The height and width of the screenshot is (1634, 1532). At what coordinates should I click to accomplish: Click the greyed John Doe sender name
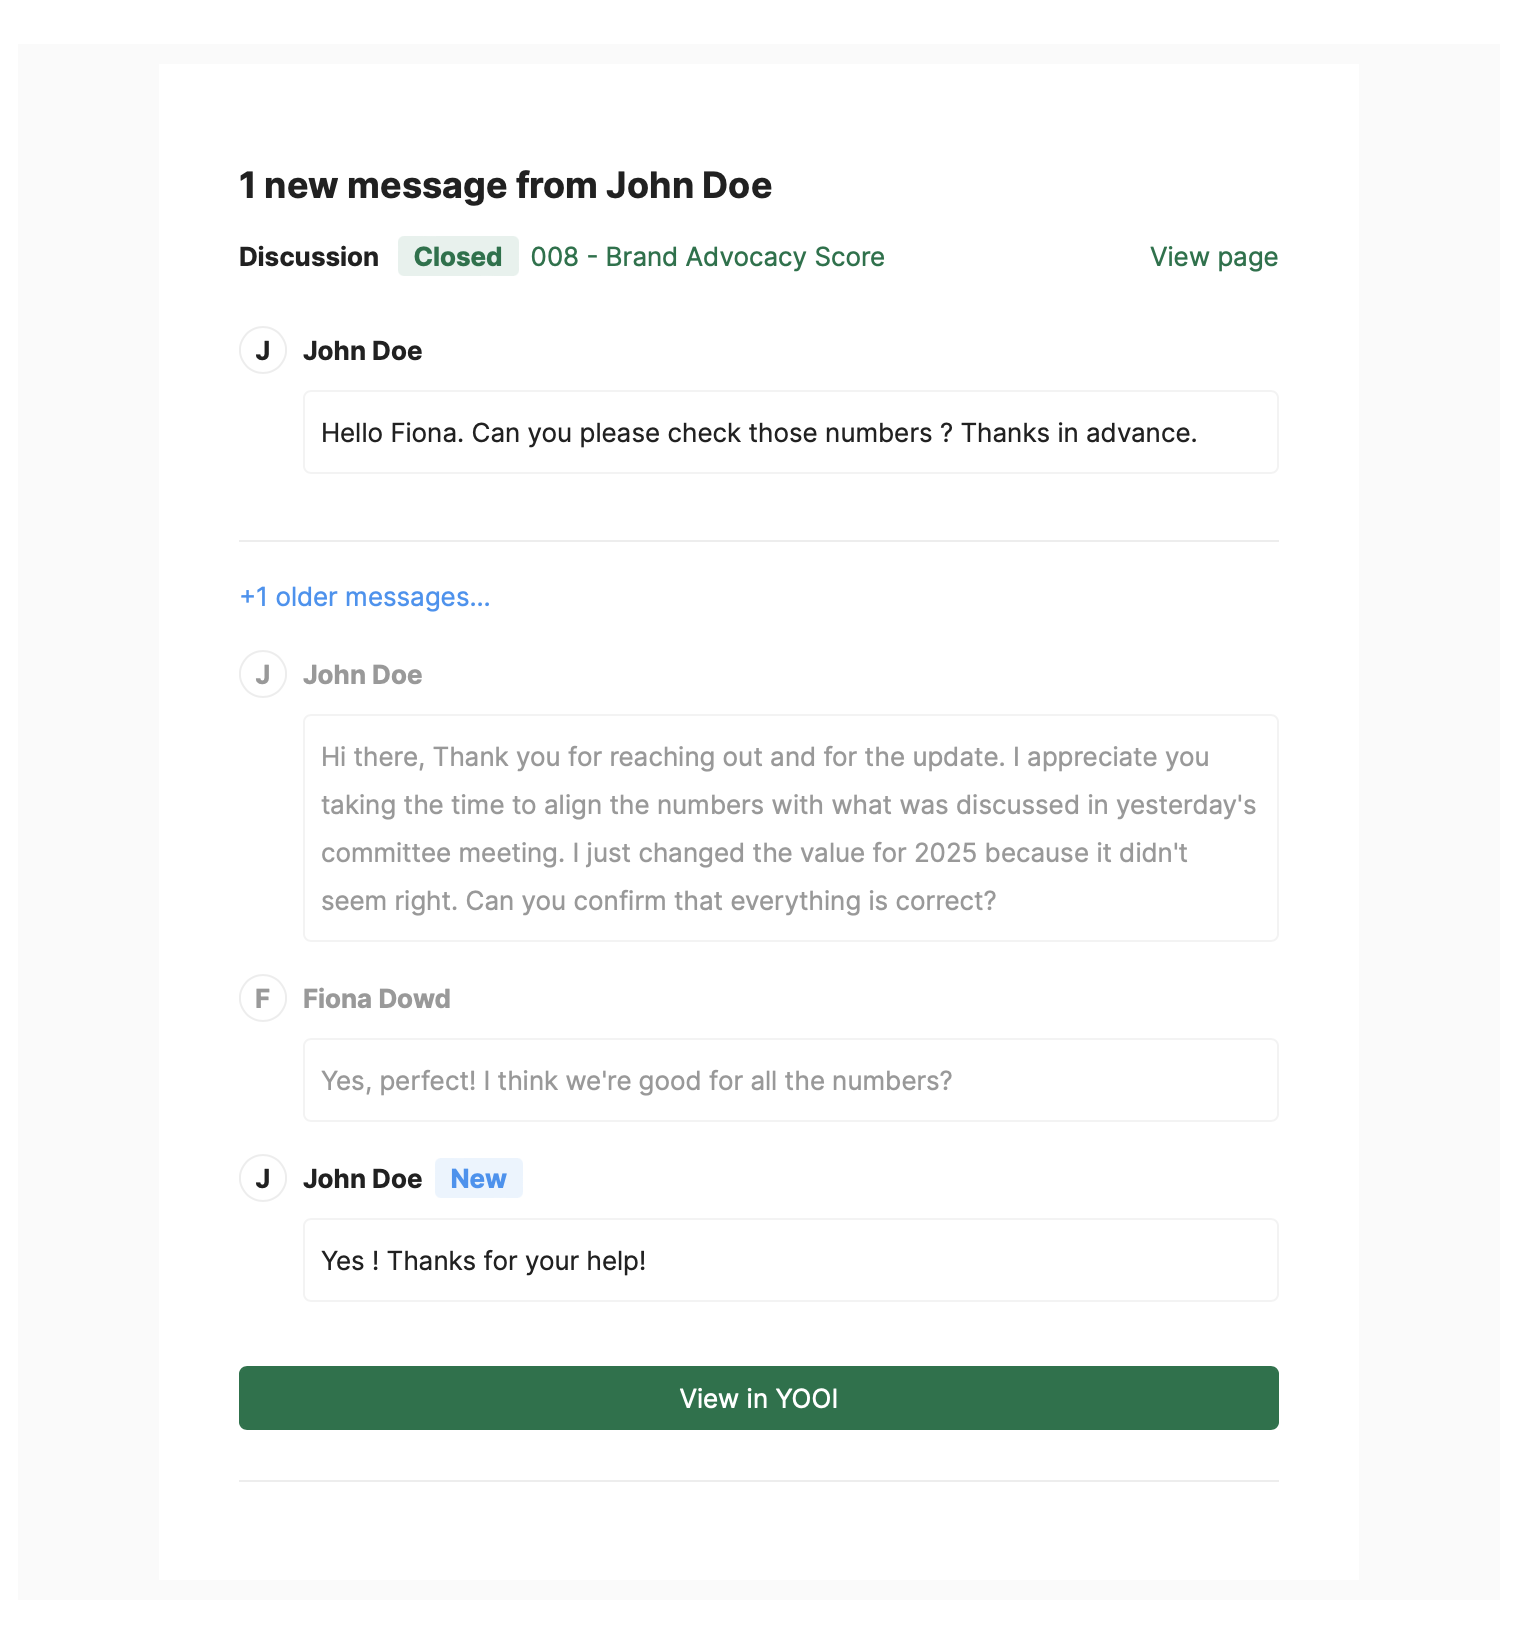(x=362, y=675)
